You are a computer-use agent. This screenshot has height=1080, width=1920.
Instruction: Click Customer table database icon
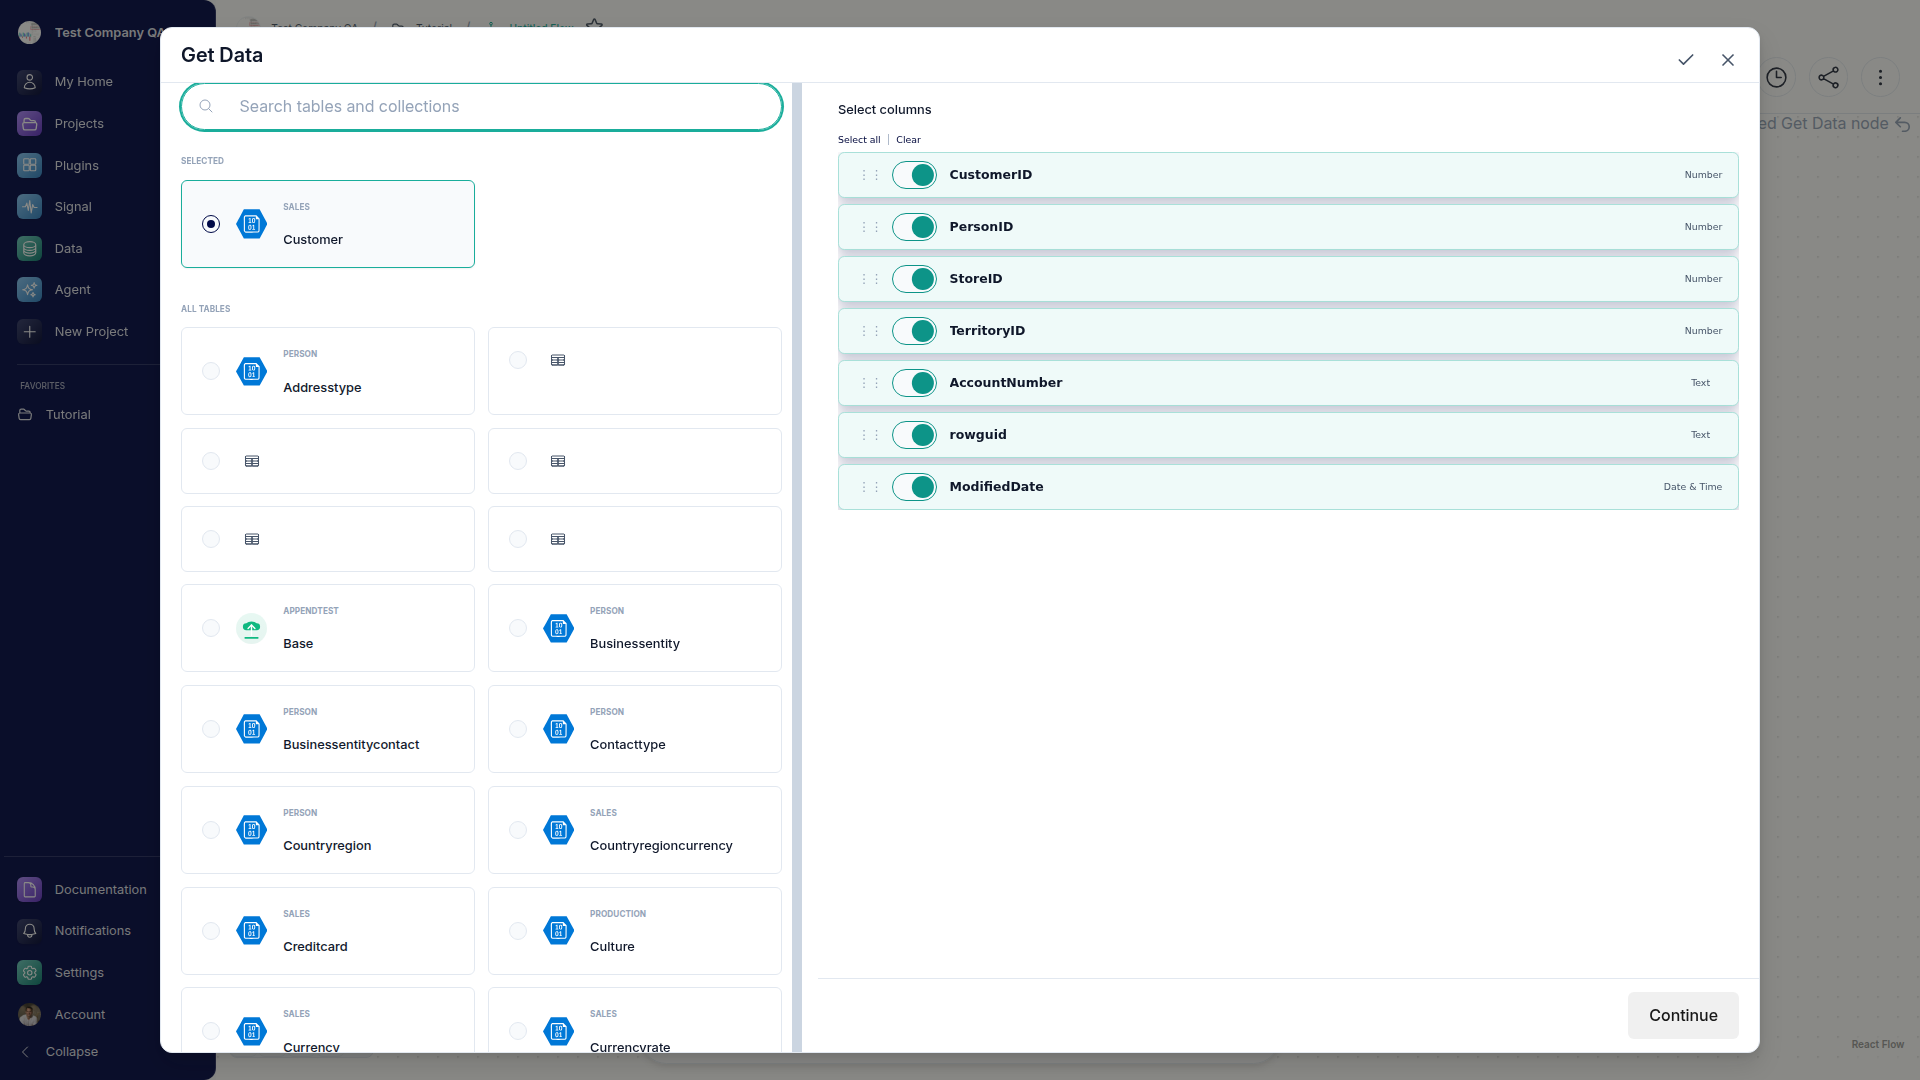click(252, 224)
